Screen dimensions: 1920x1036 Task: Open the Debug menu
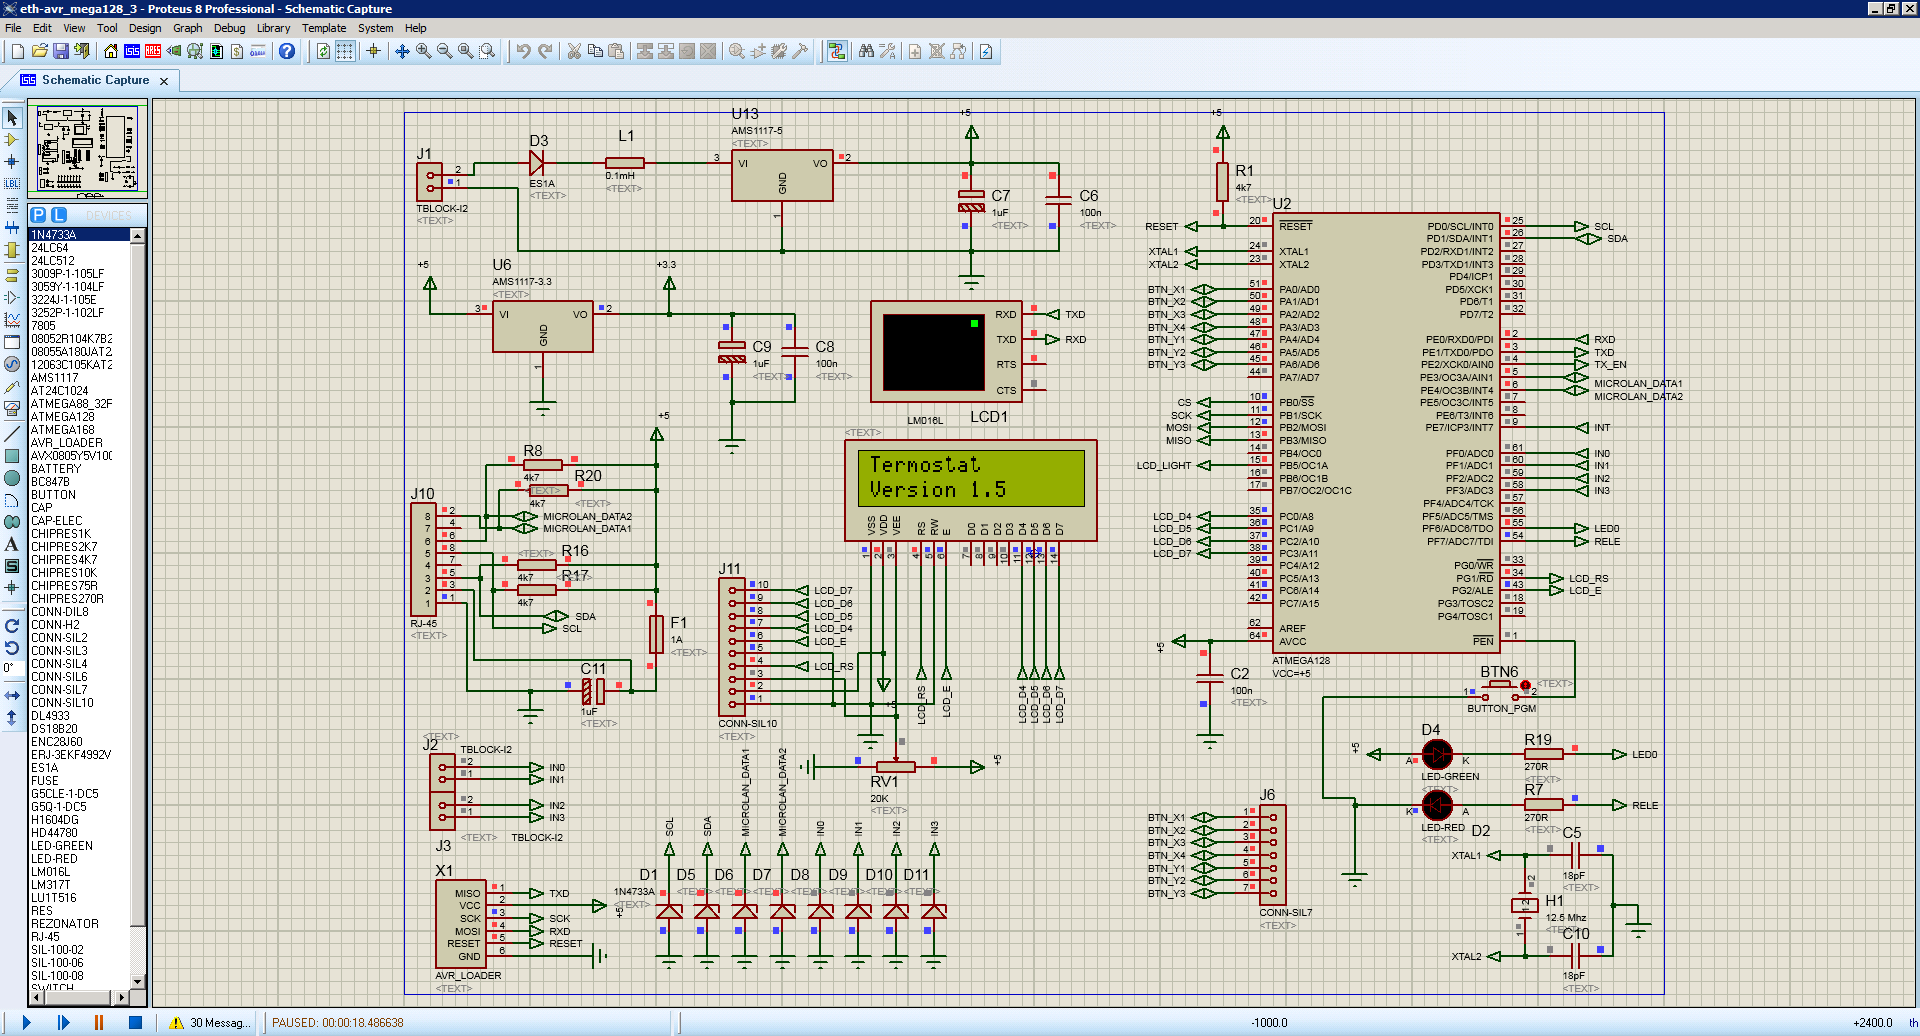tap(229, 28)
